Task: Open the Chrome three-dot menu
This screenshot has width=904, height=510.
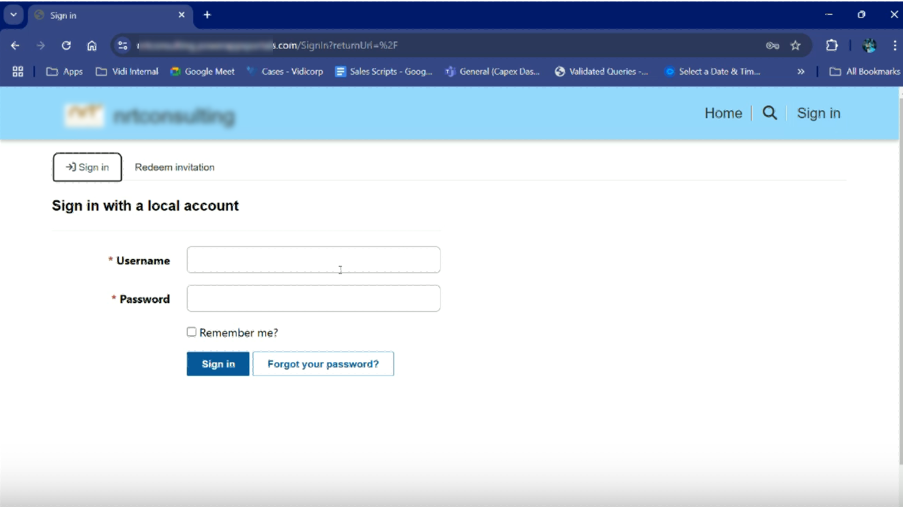Action: tap(894, 45)
